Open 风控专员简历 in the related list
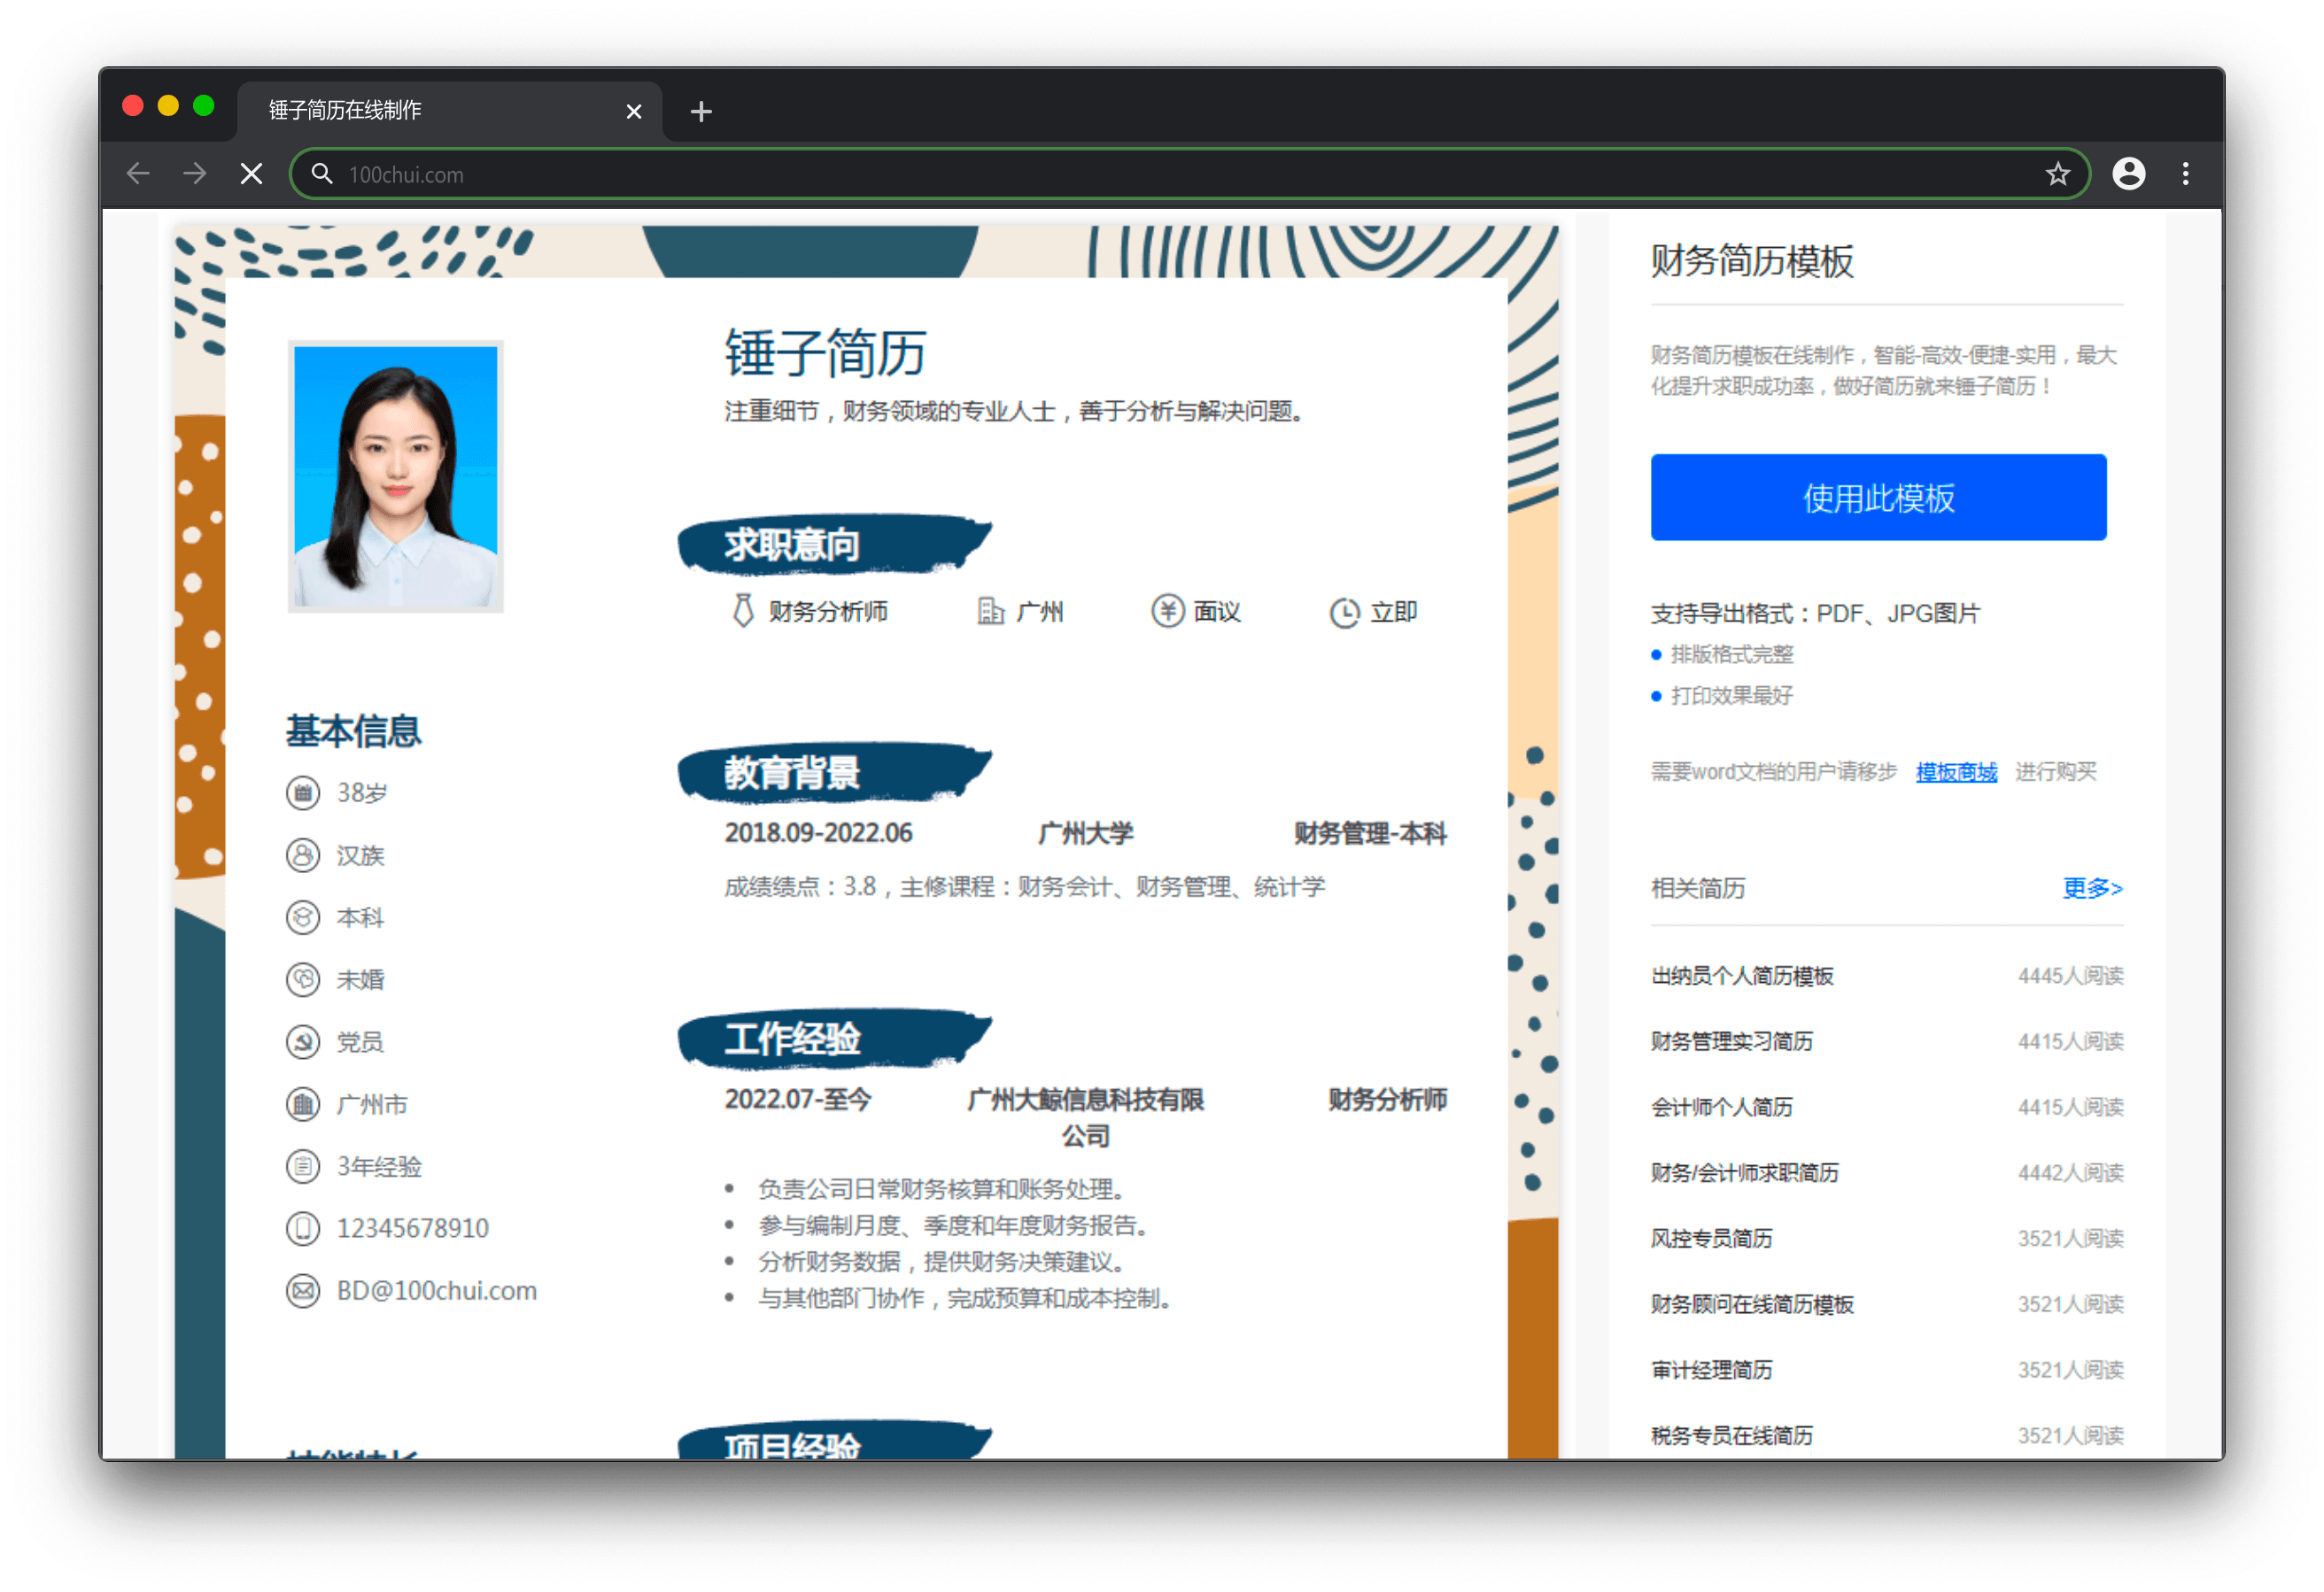 point(1711,1238)
